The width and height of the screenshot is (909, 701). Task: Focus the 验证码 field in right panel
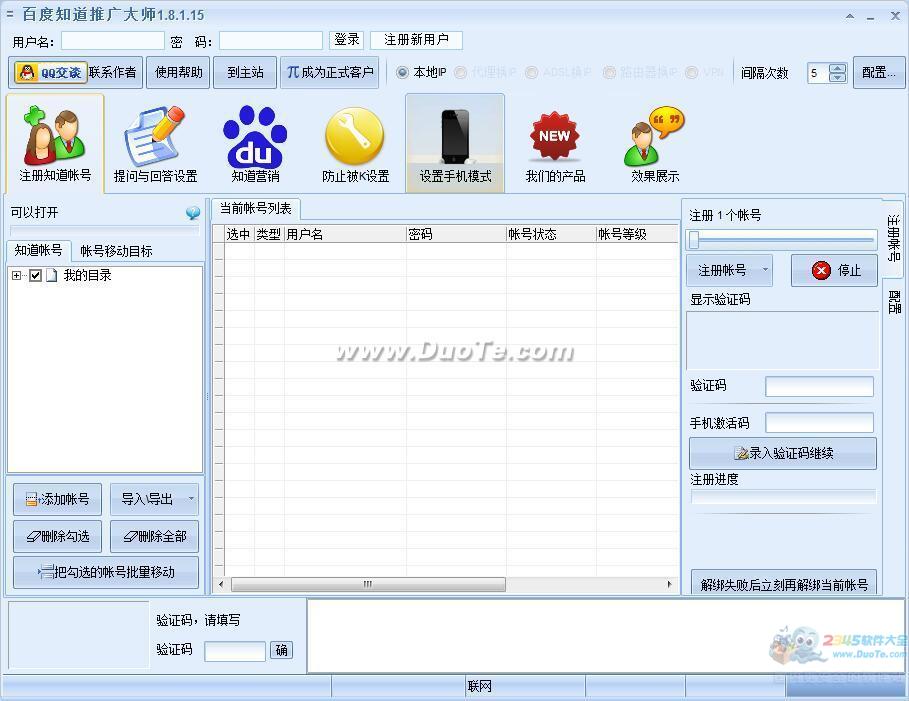tap(819, 386)
